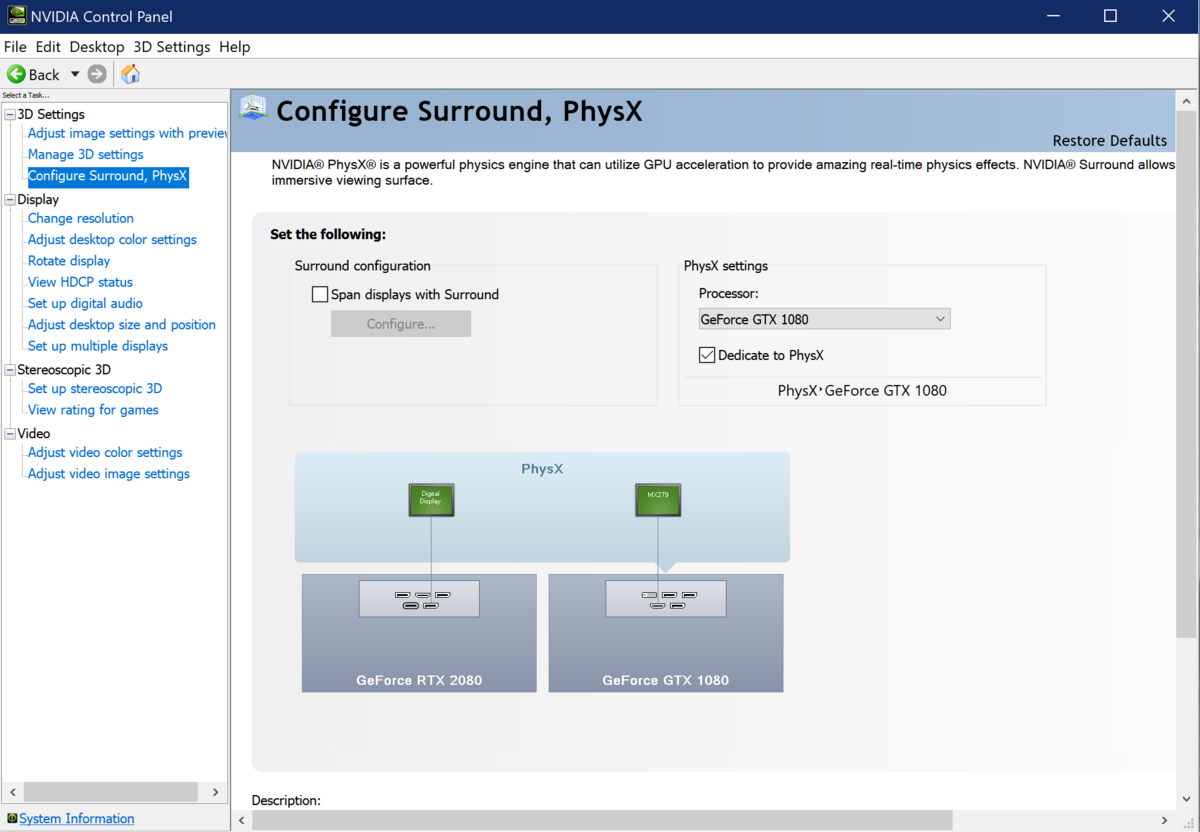
Task: Open System Information link
Action: [77, 818]
